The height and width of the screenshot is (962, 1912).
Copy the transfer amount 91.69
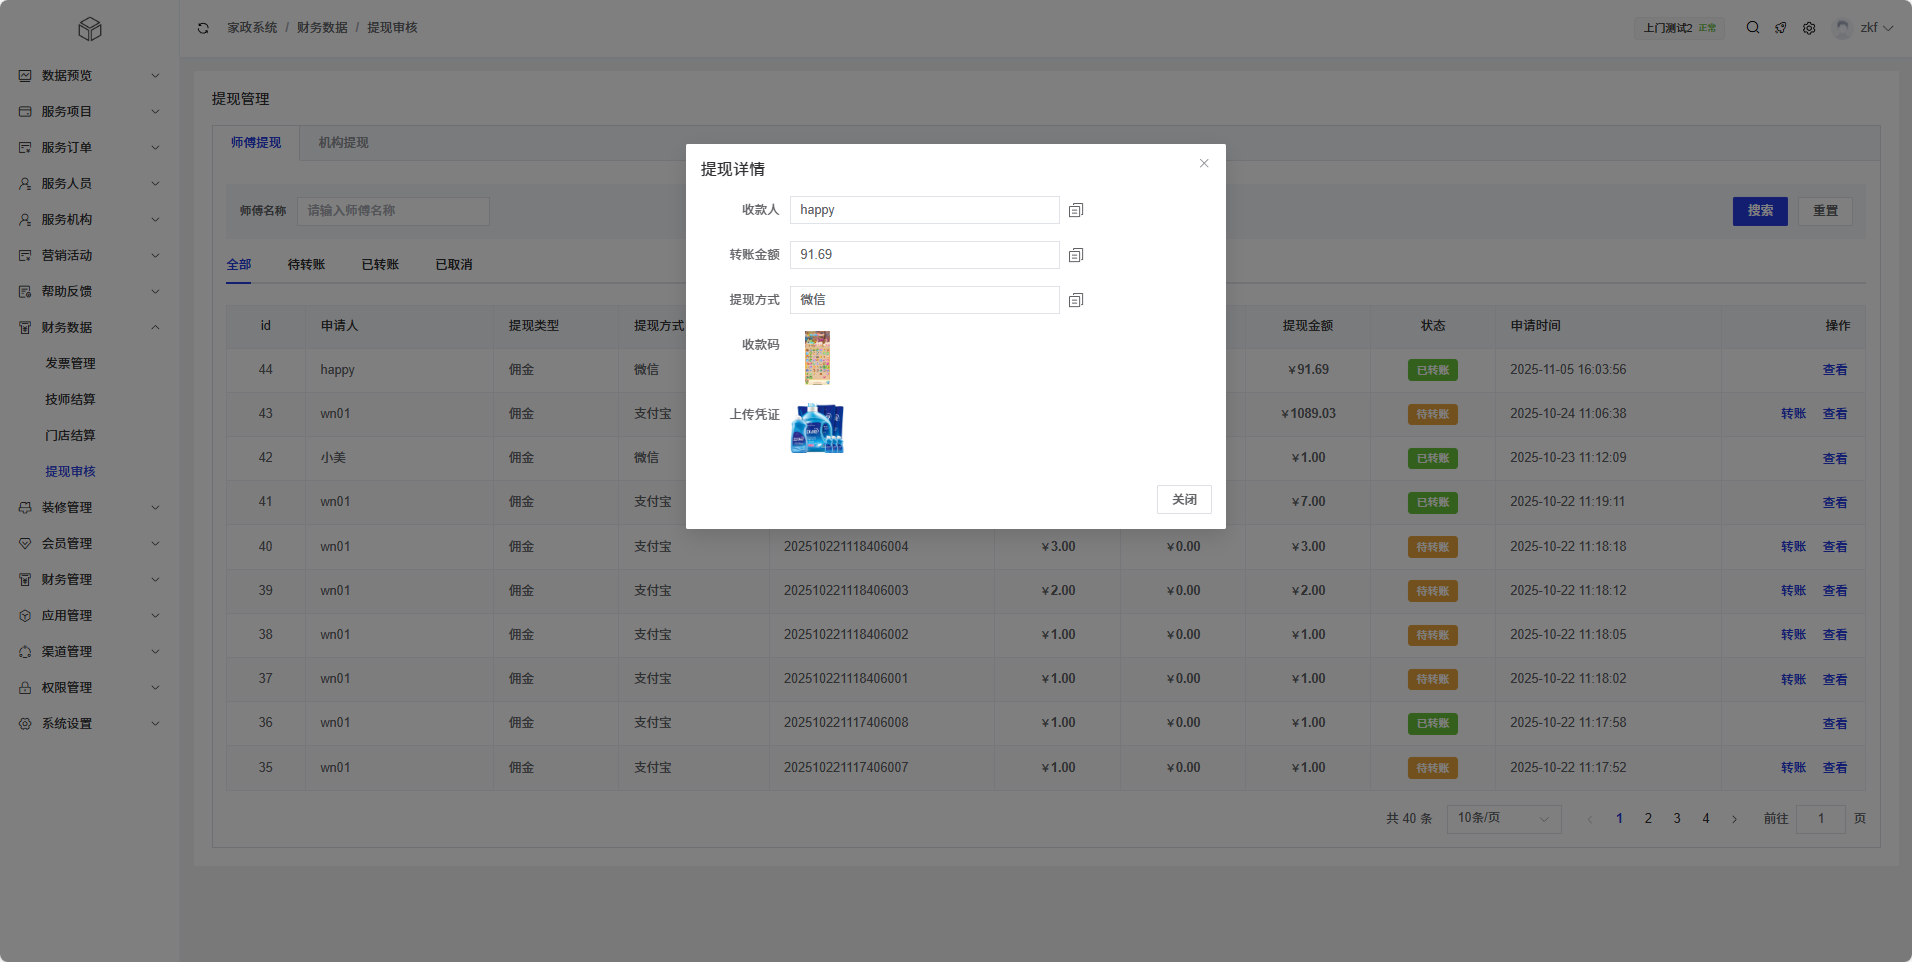point(1076,255)
